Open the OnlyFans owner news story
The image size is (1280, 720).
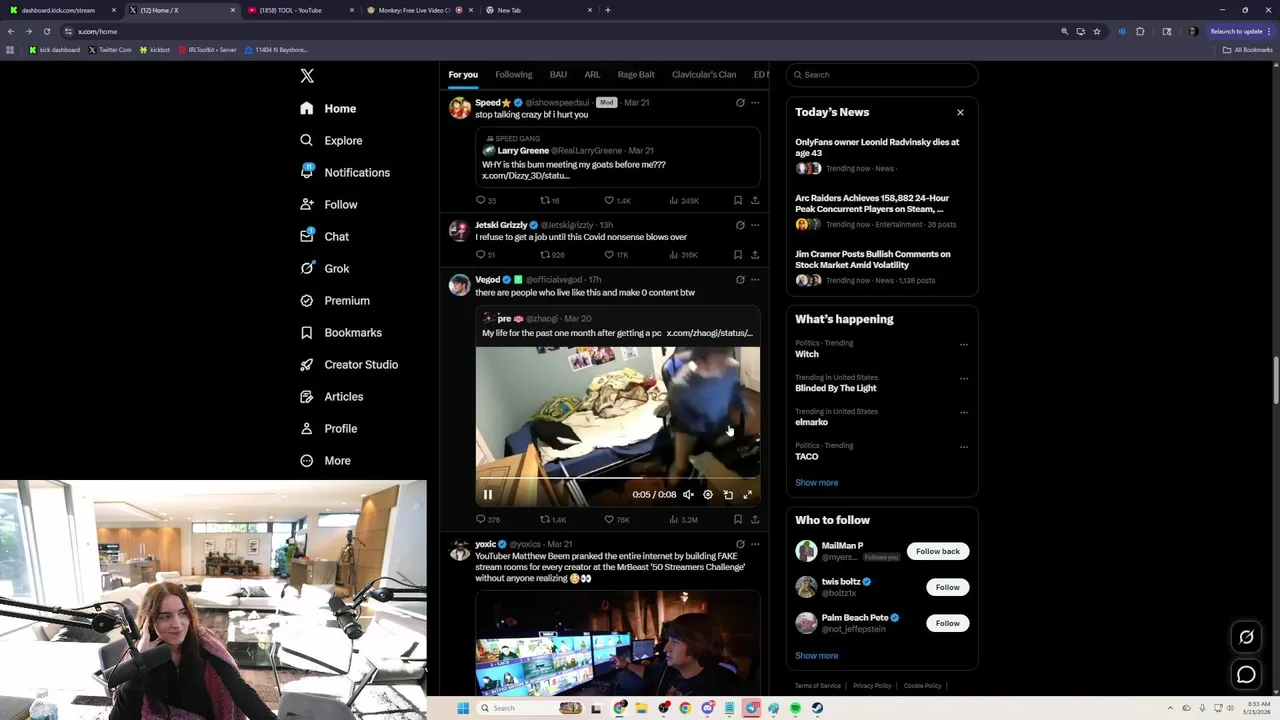coord(877,147)
